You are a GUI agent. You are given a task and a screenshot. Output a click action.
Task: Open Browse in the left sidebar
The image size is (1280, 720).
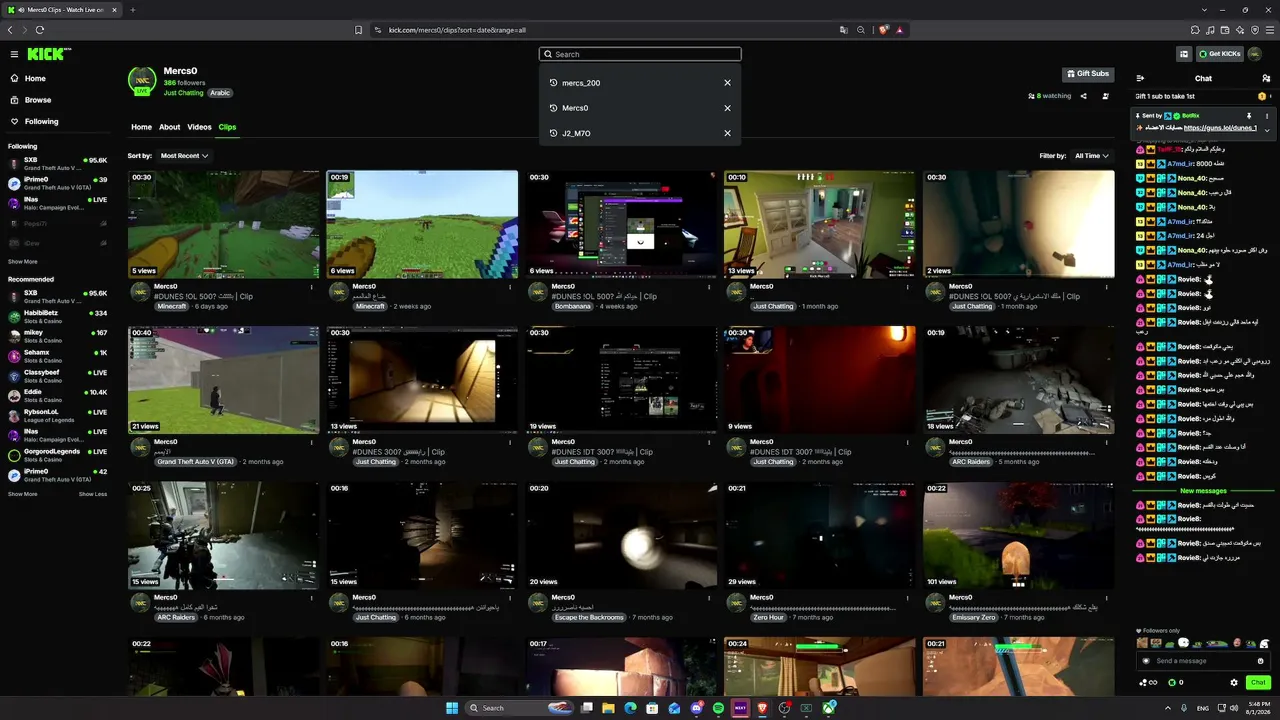tap(38, 100)
